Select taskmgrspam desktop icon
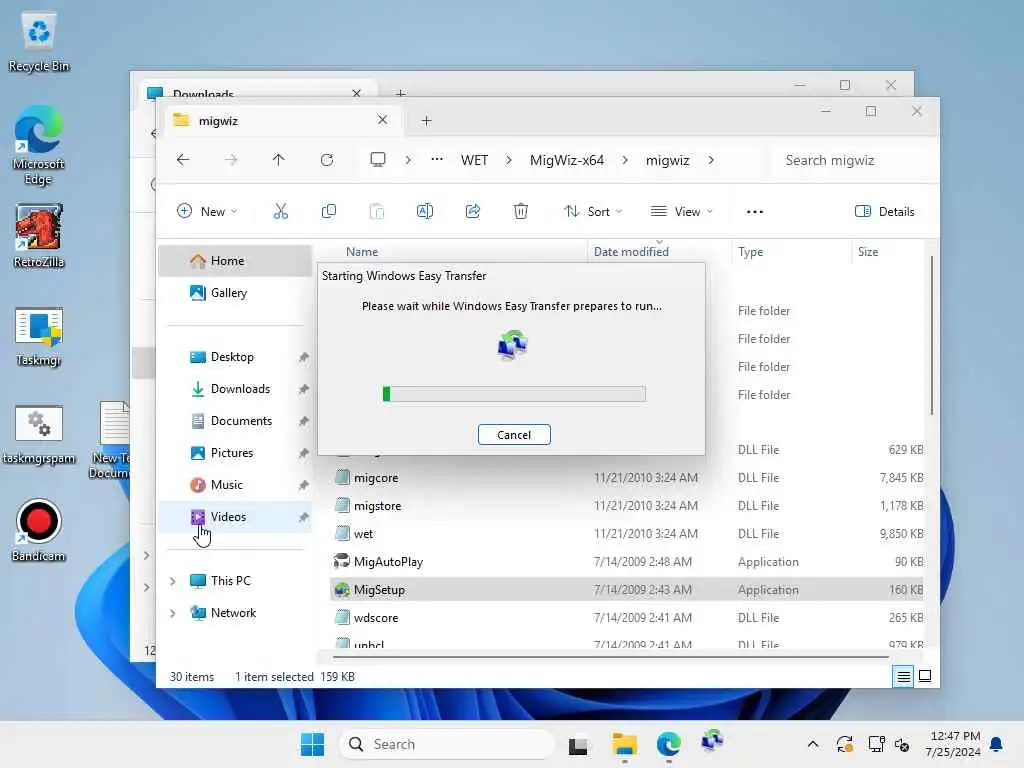Image resolution: width=1024 pixels, height=768 pixels. pos(39,434)
